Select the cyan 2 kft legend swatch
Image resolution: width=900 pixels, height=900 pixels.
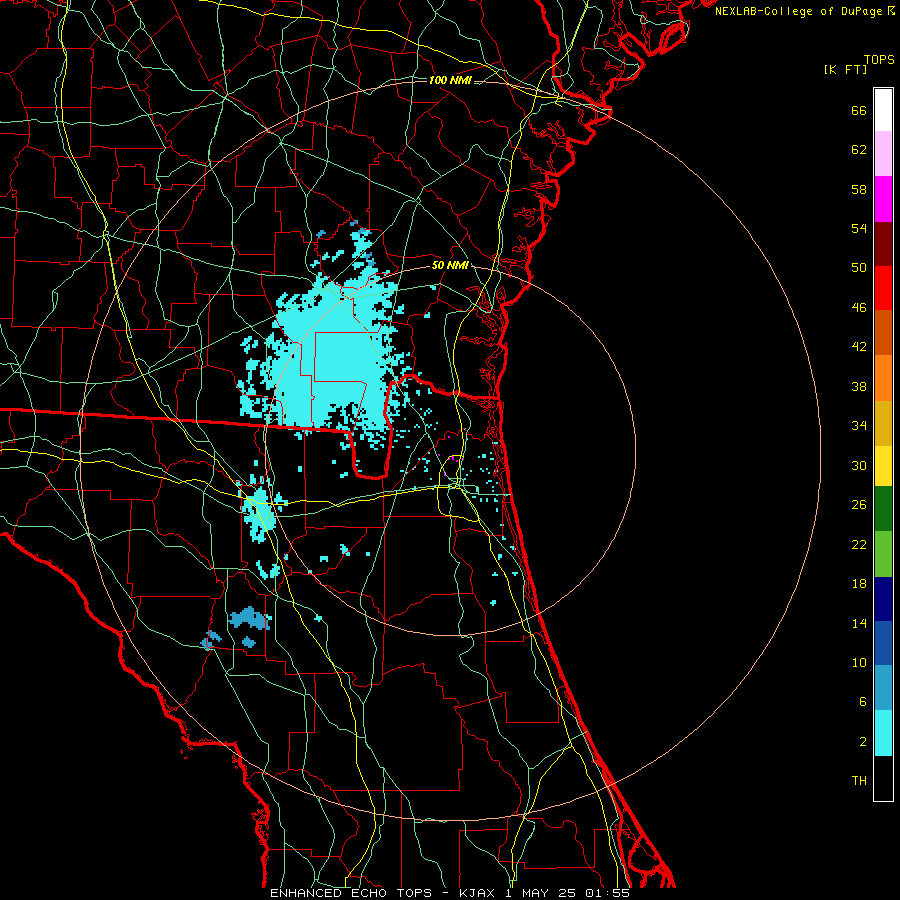click(883, 733)
